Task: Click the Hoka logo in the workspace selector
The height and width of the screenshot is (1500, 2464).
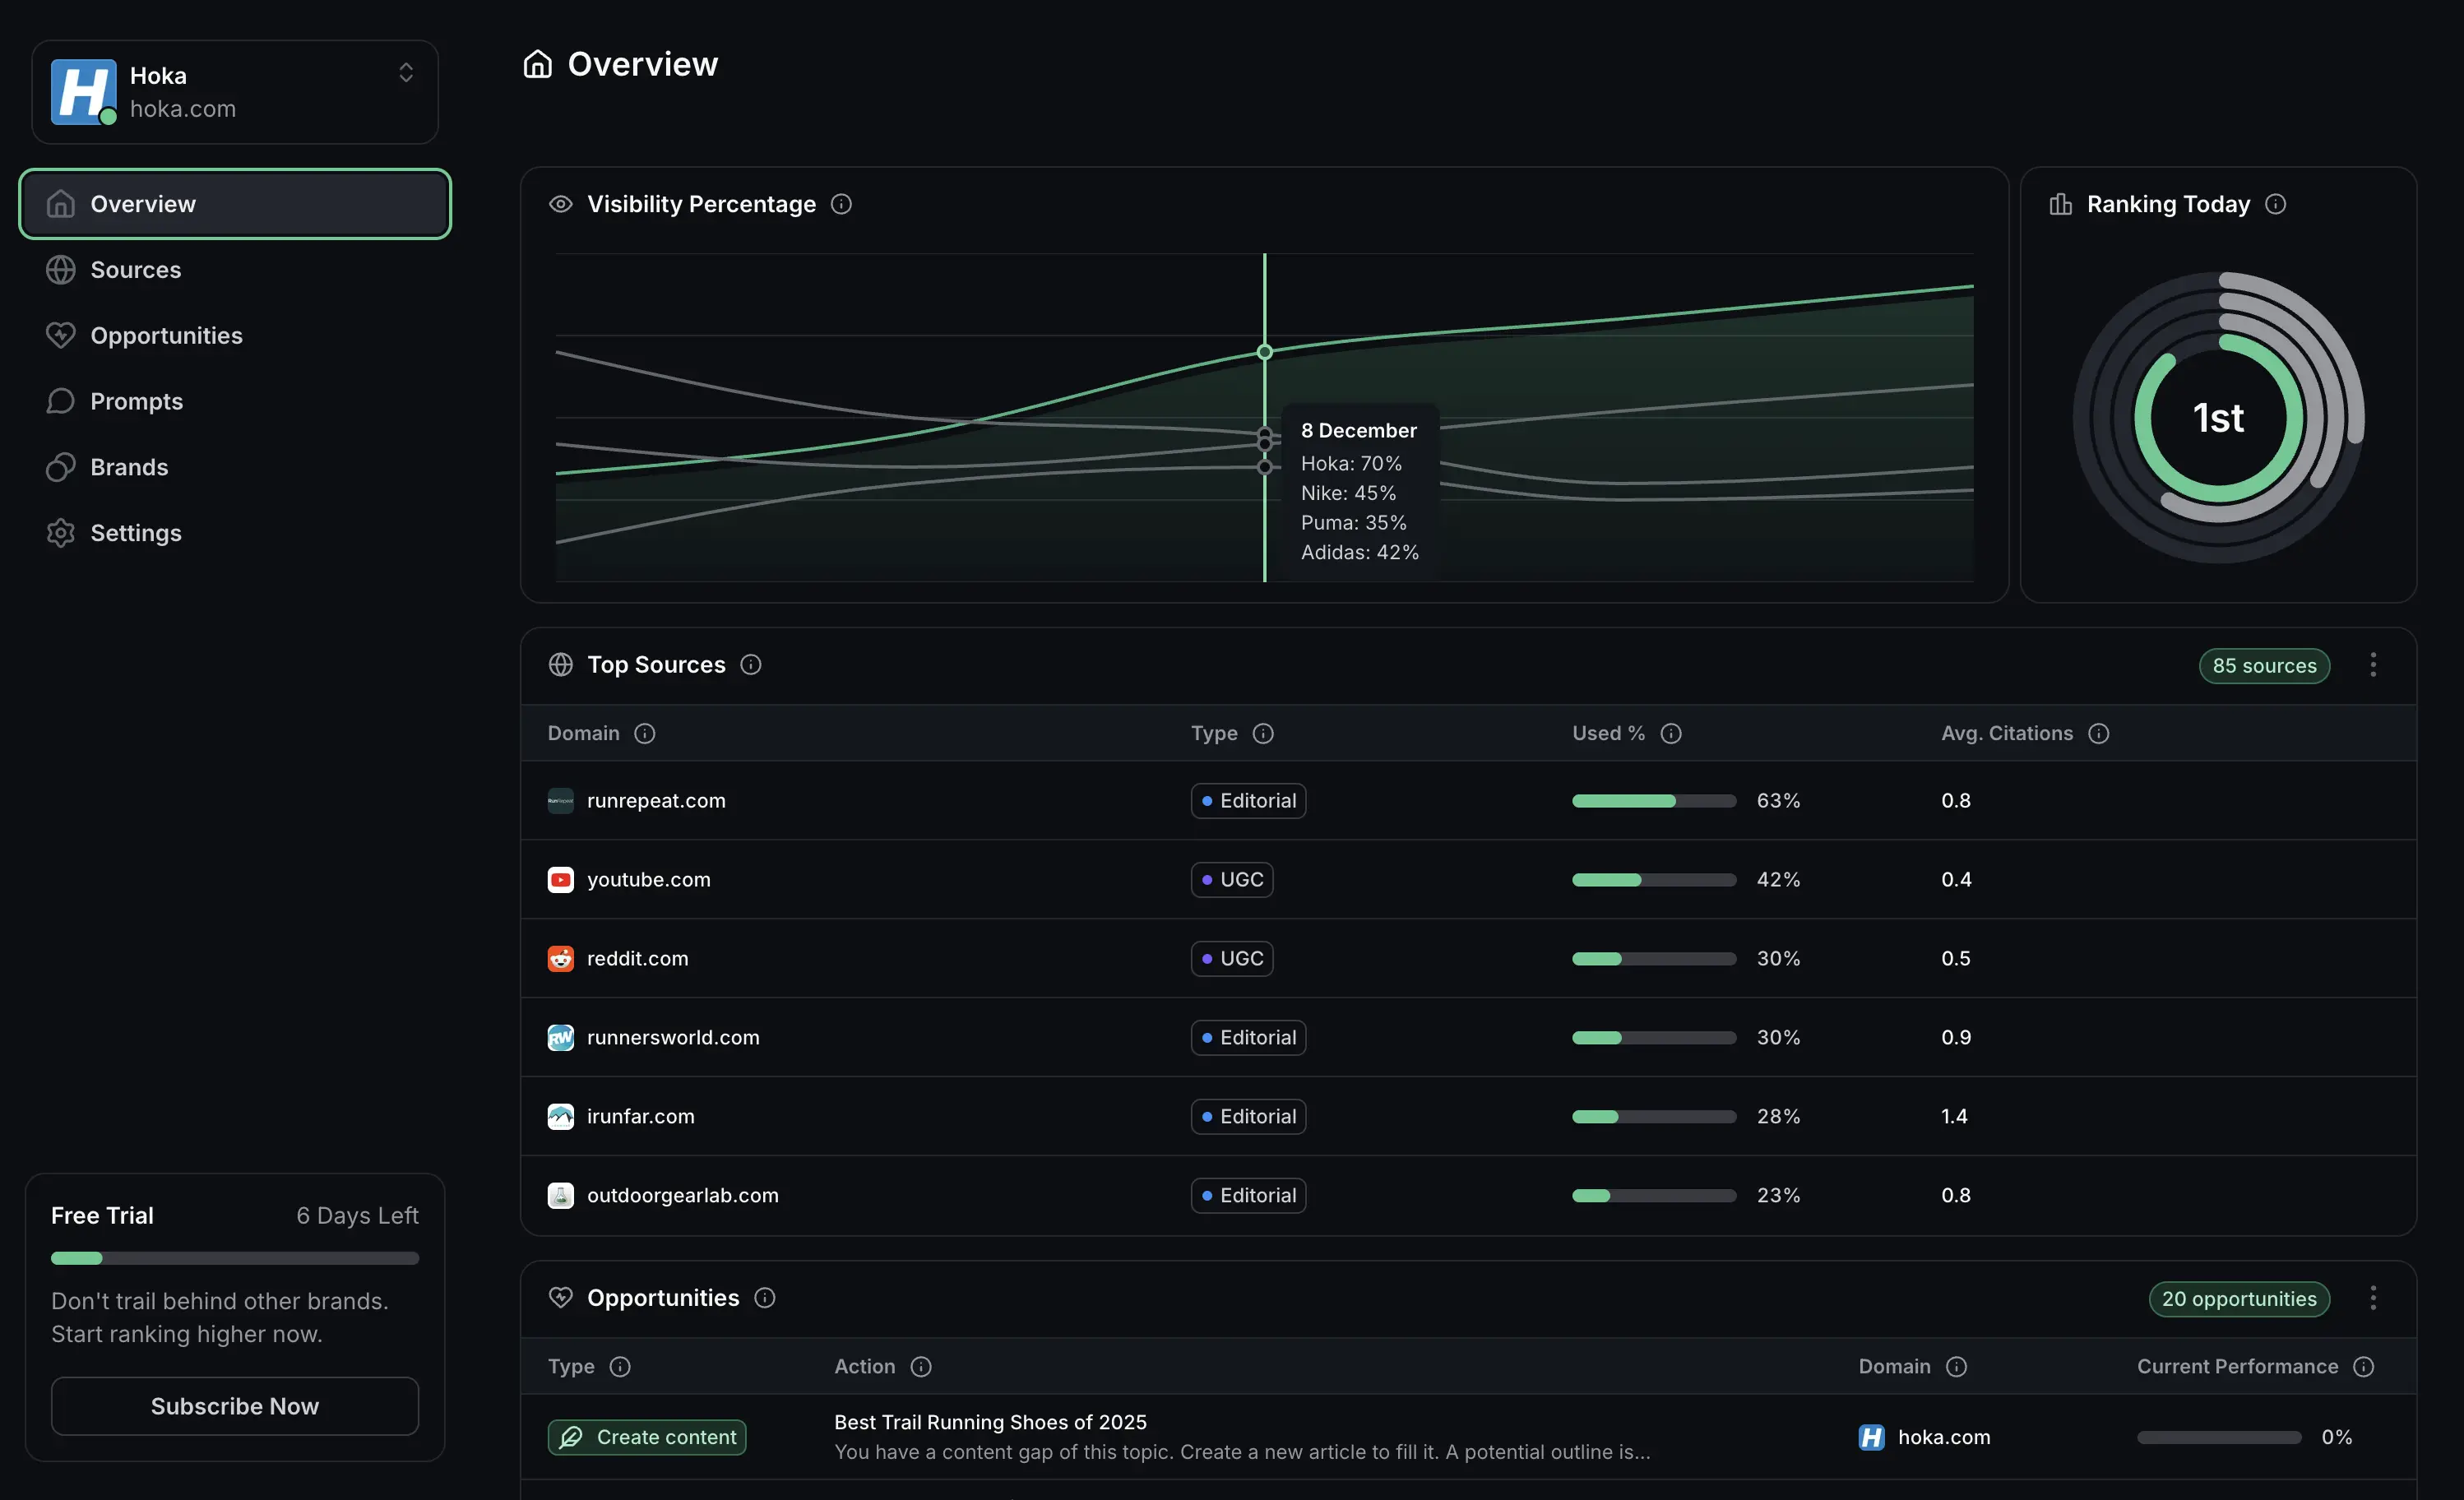Action: coord(84,91)
